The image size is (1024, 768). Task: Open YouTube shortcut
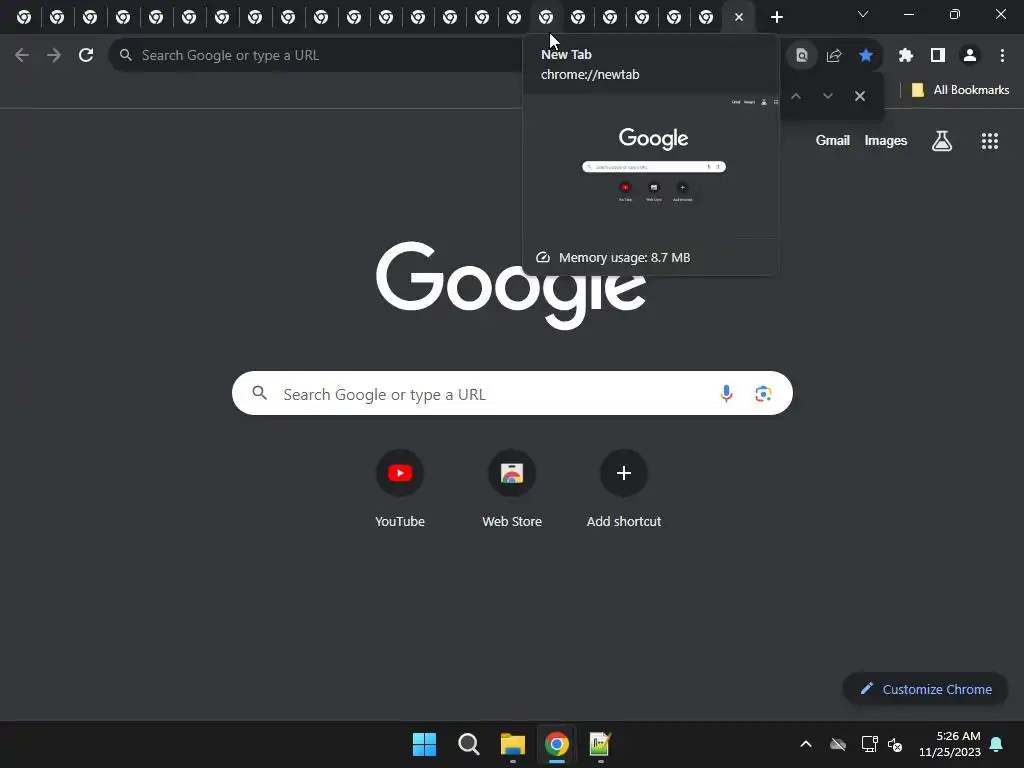tap(400, 488)
